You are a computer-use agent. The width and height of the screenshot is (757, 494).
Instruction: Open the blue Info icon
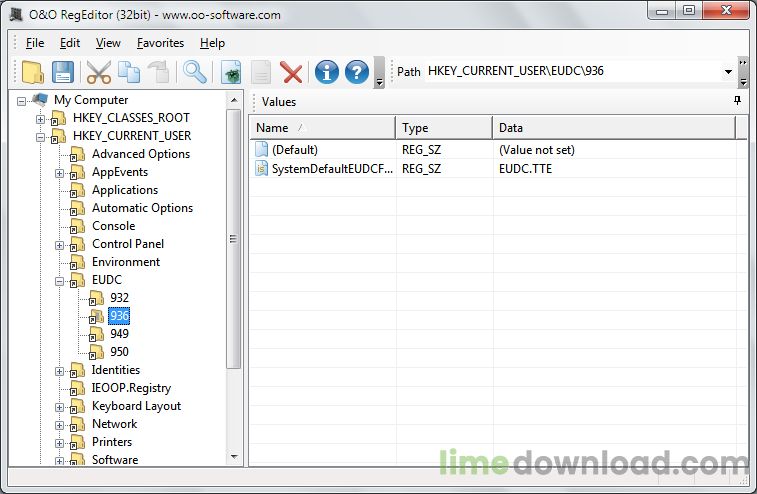click(327, 72)
